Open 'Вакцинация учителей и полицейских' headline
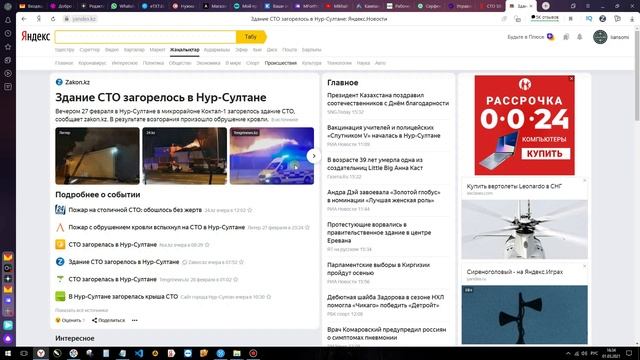Viewport: 640px width, 360px height. click(x=384, y=131)
